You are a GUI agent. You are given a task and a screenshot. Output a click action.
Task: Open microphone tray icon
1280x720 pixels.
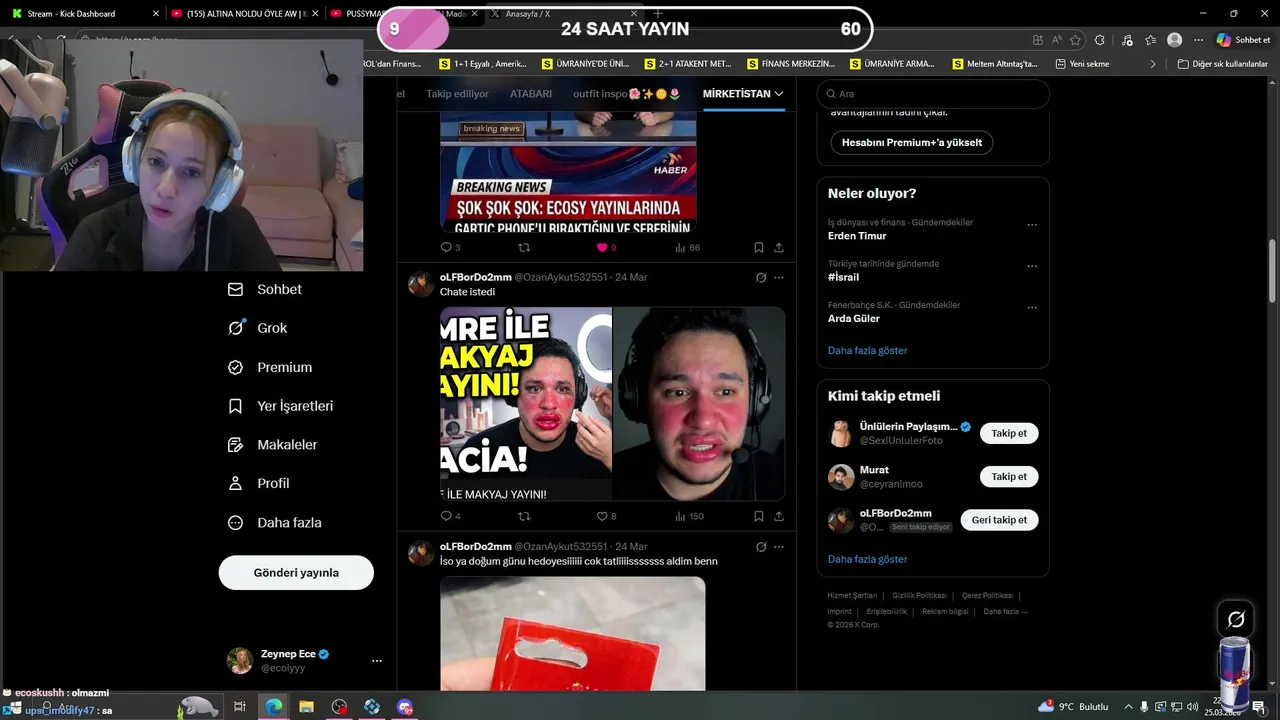1145,707
